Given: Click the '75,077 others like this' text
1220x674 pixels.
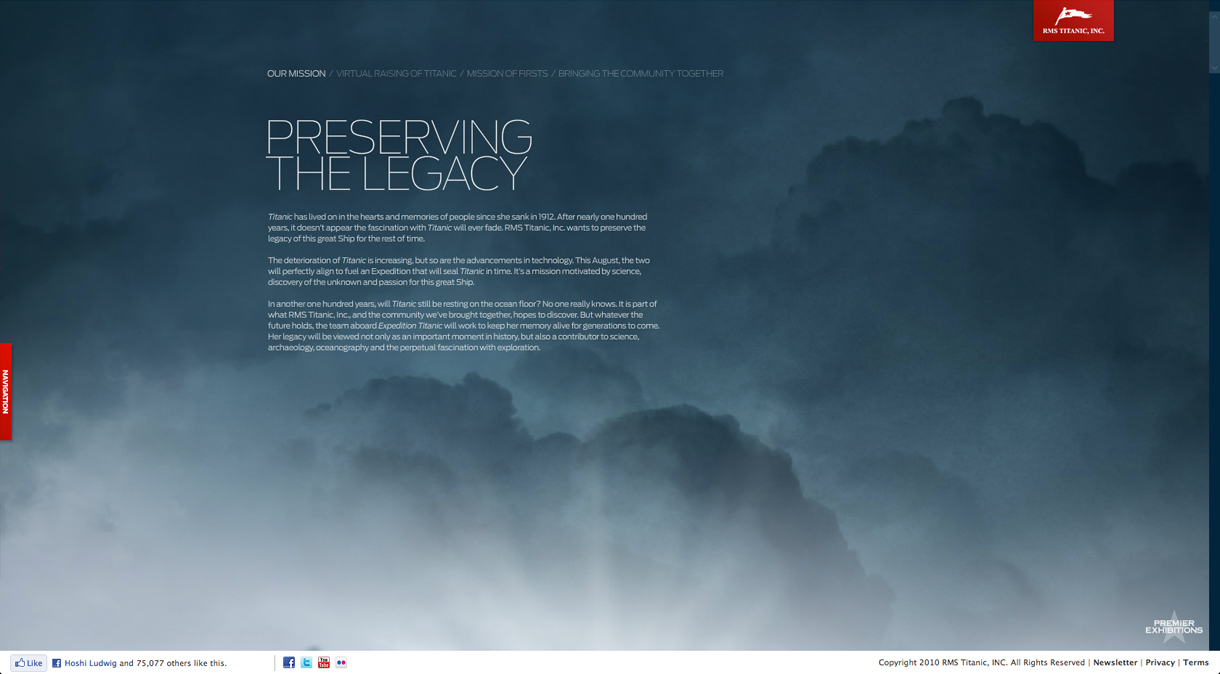Looking at the screenshot, I should [181, 663].
